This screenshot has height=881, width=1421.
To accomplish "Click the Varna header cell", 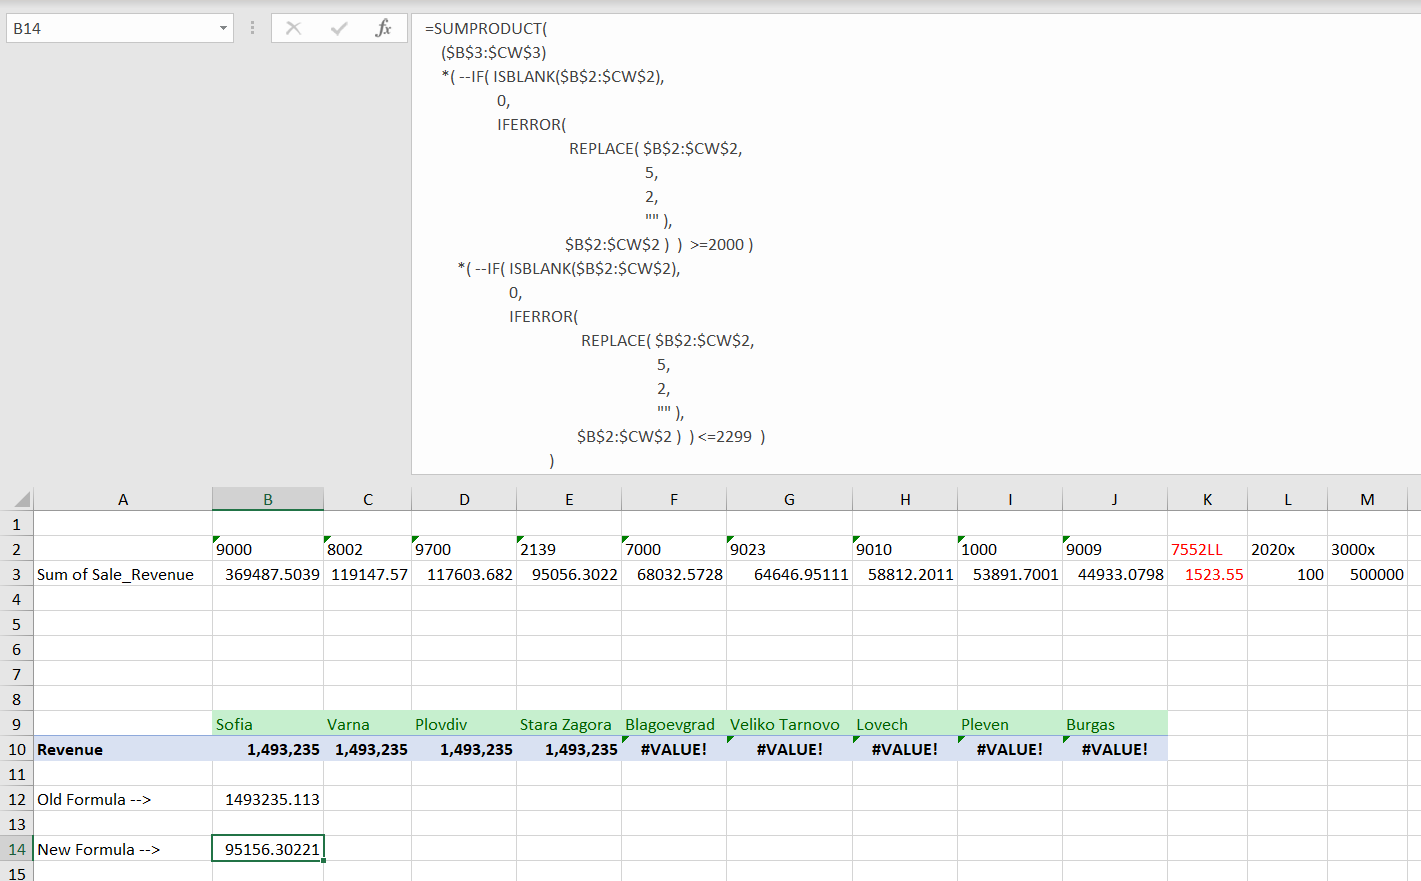I will [x=368, y=724].
